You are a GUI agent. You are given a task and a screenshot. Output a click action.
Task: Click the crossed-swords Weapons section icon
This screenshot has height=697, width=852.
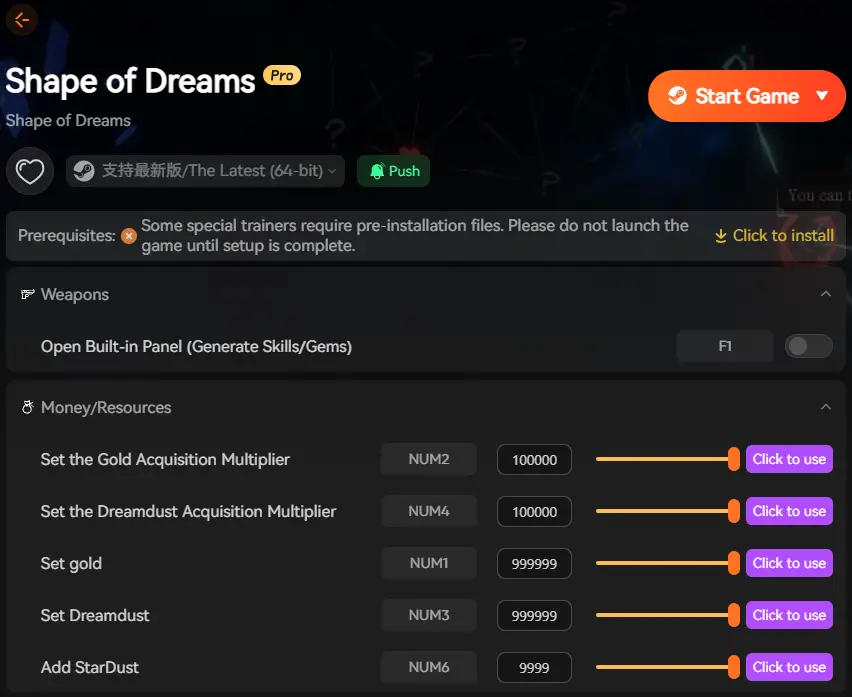pos(27,294)
